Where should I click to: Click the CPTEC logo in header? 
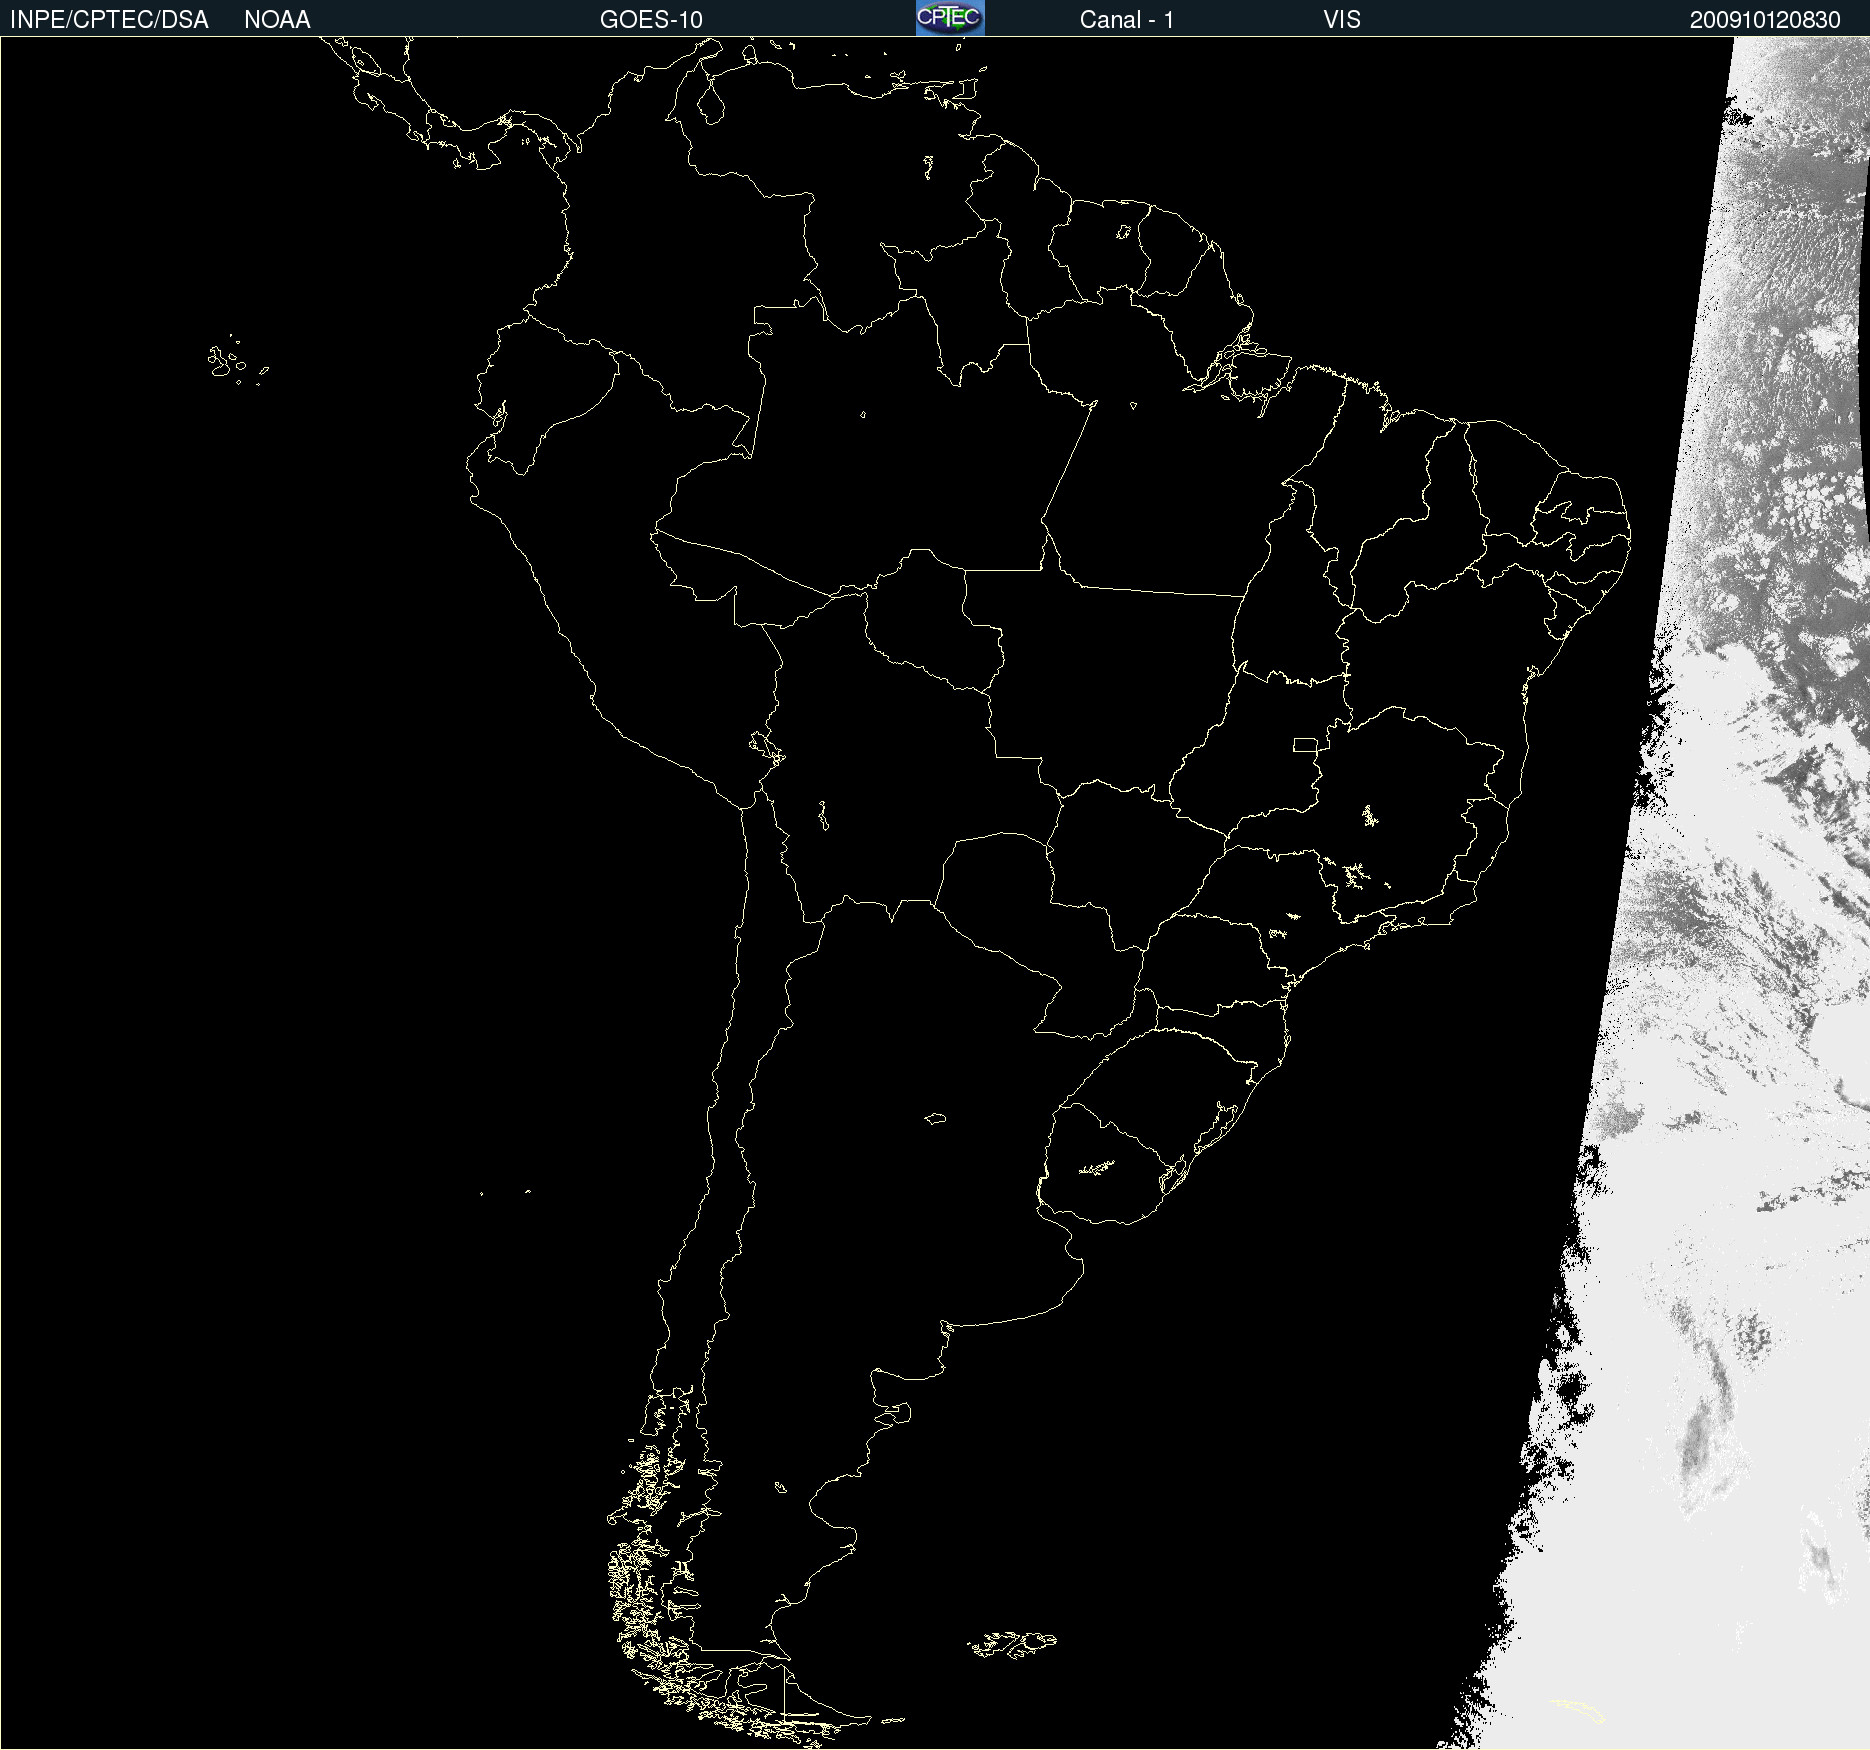pyautogui.click(x=950, y=18)
